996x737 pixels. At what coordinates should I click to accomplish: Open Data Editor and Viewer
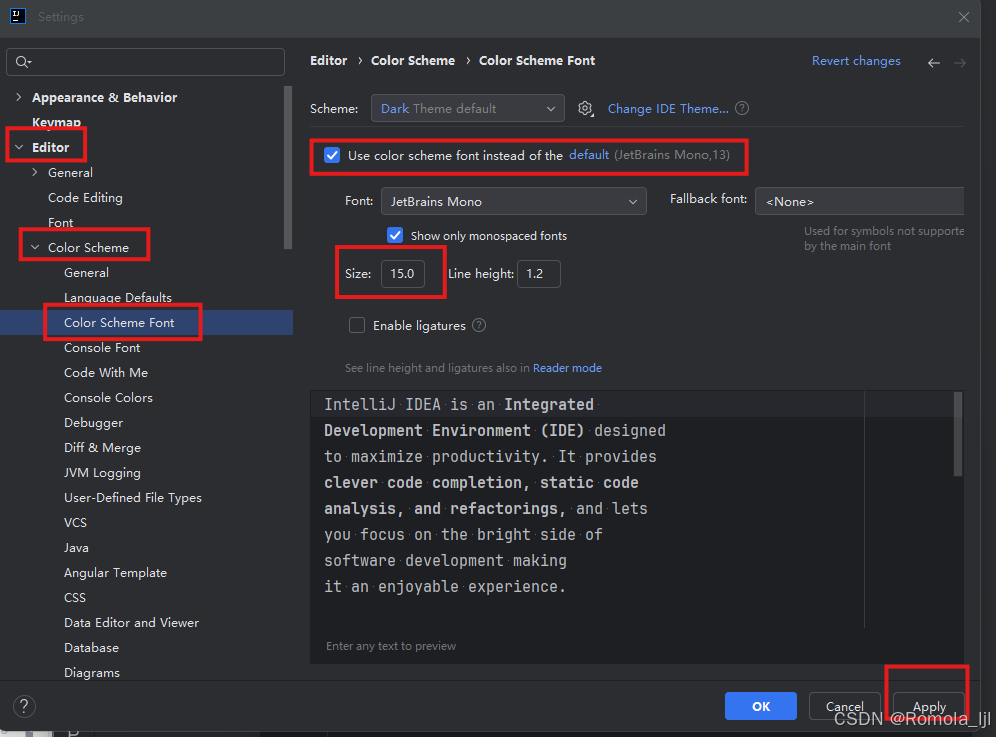point(131,623)
